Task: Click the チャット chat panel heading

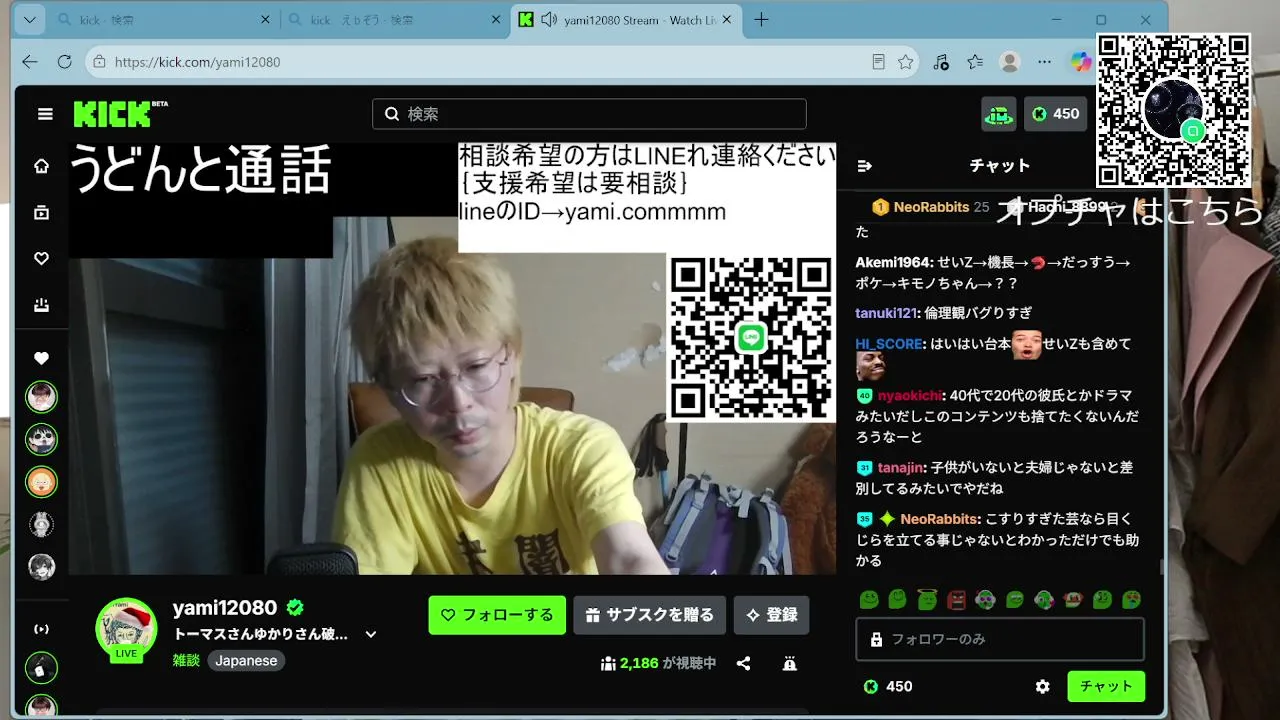Action: point(1000,166)
